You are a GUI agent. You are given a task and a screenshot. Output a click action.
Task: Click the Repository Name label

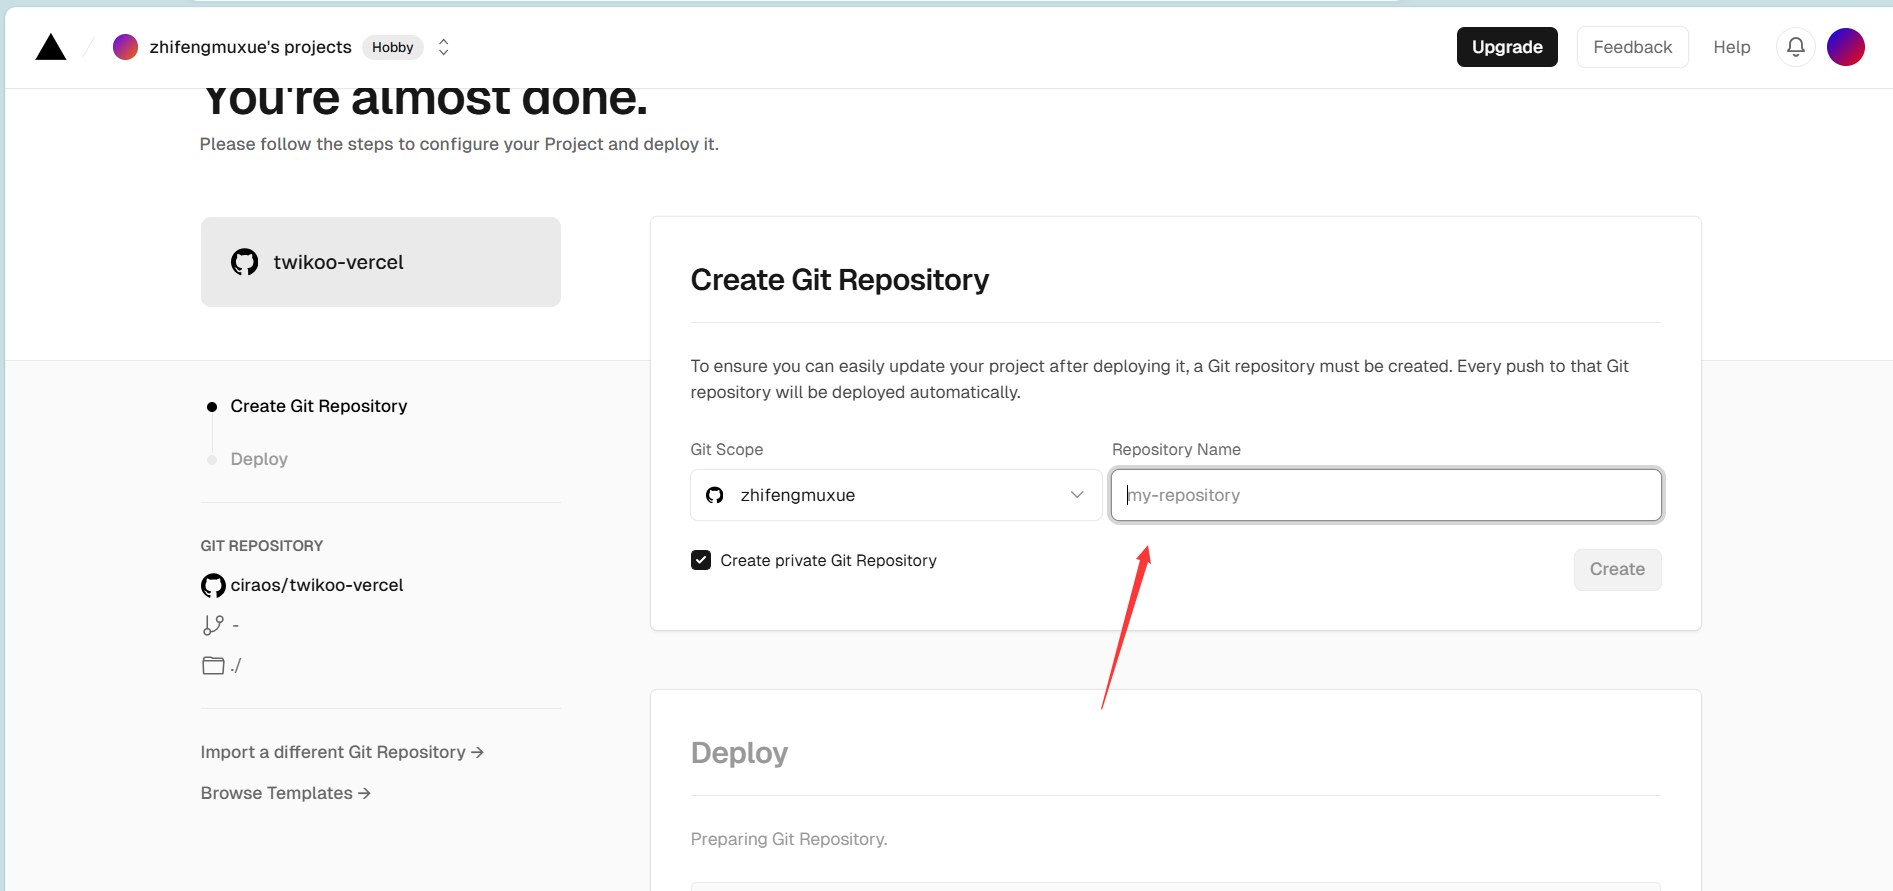1176,450
